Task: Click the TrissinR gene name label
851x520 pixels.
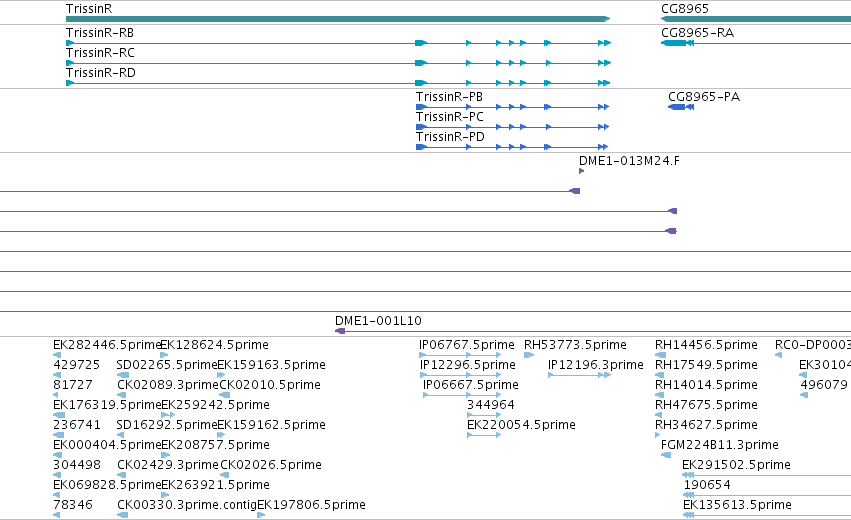Action: [x=89, y=9]
